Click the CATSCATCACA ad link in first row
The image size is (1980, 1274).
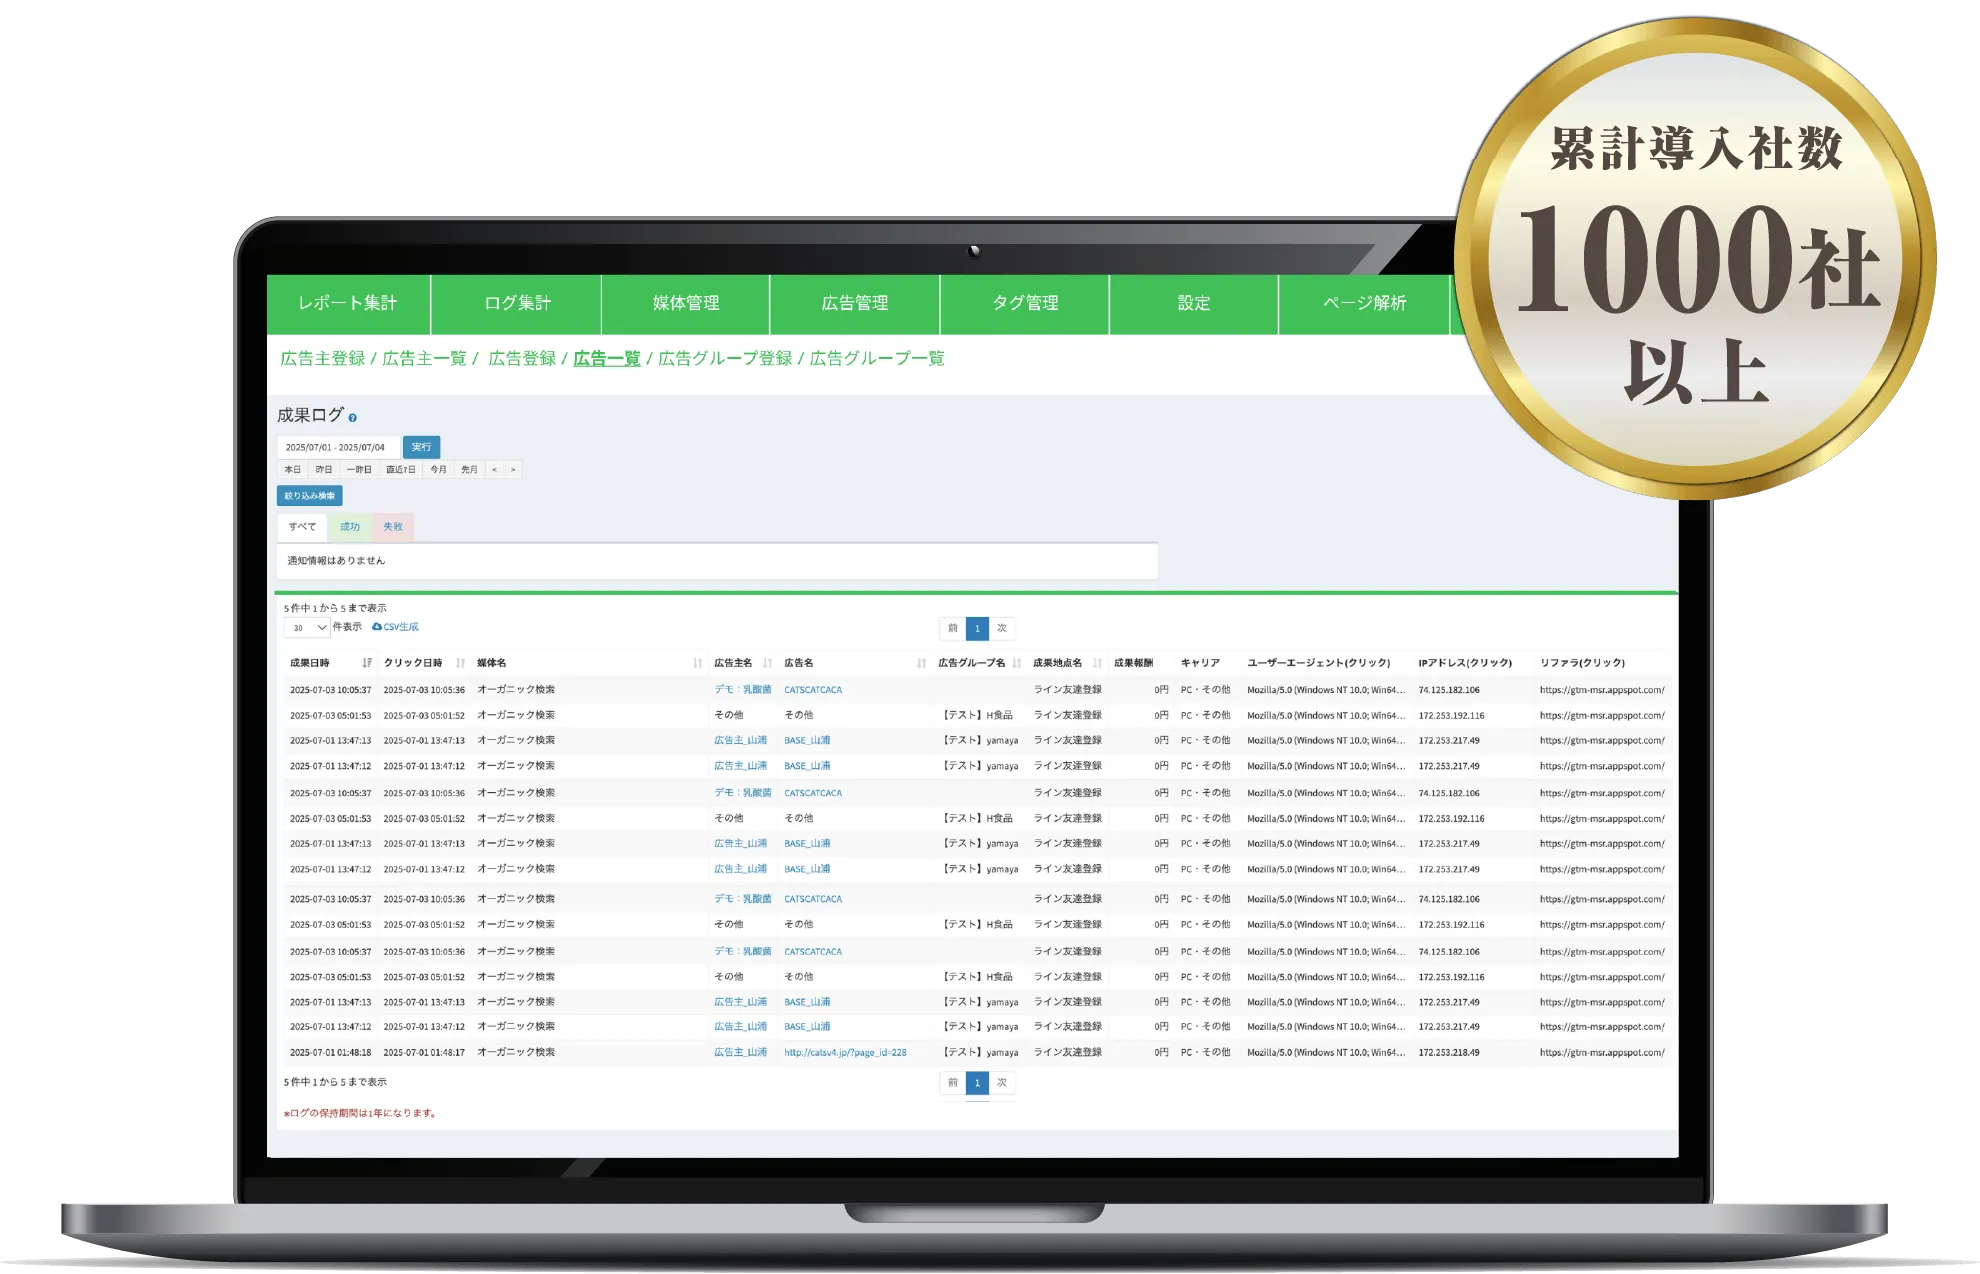(813, 690)
